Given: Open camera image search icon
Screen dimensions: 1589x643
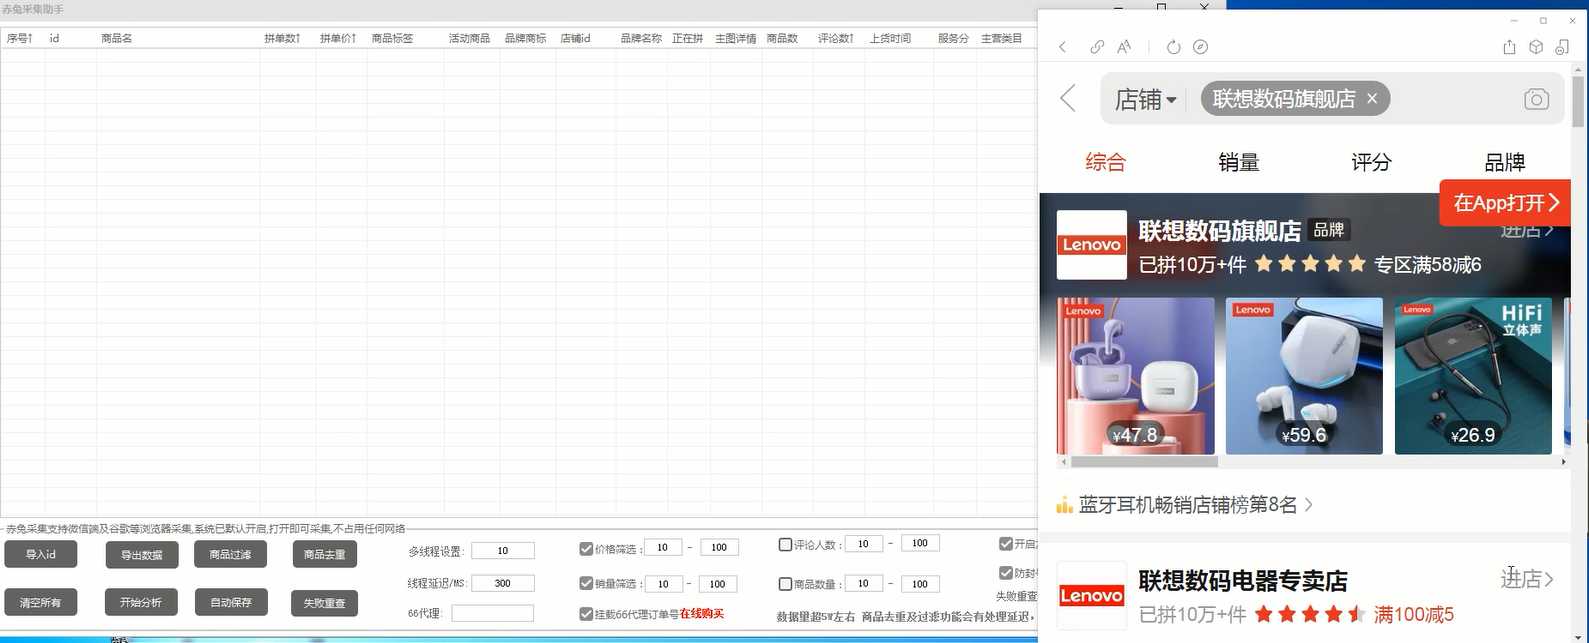Looking at the screenshot, I should click(x=1536, y=99).
